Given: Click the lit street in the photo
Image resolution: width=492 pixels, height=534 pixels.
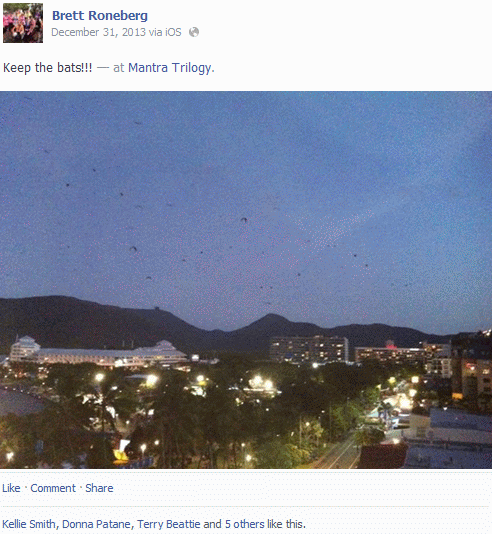Looking at the screenshot, I should click(339, 455).
